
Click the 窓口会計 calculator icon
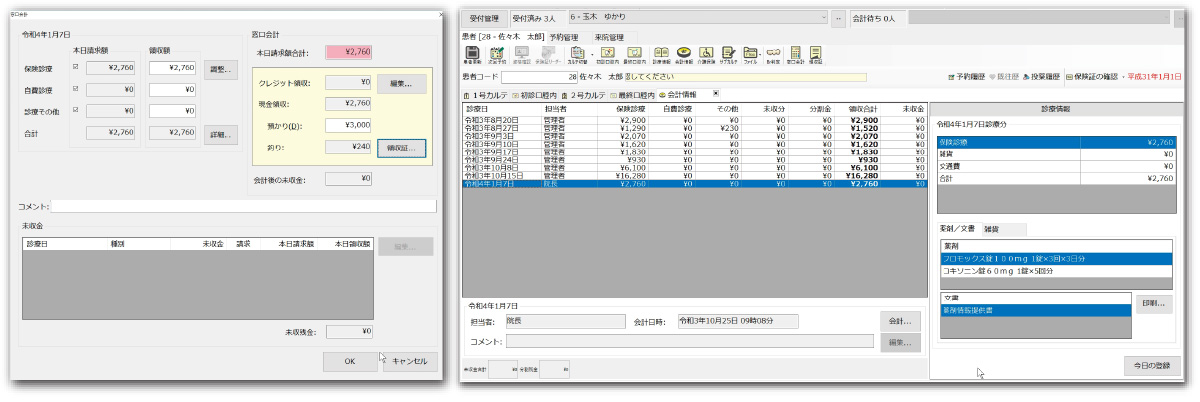pyautogui.click(x=795, y=54)
